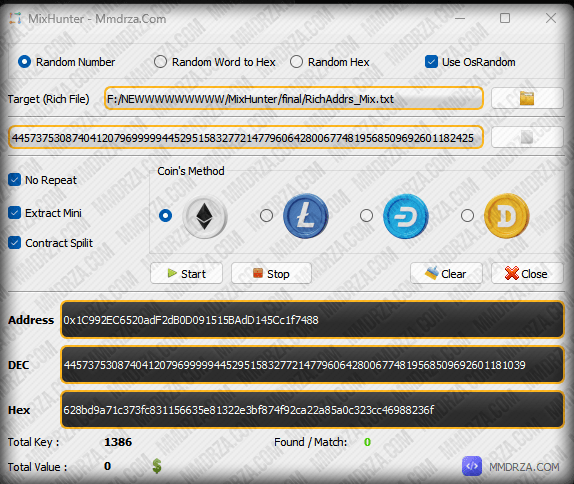Choose the Dogecoin radio button
Image resolution: width=574 pixels, height=484 pixels.
coord(467,216)
